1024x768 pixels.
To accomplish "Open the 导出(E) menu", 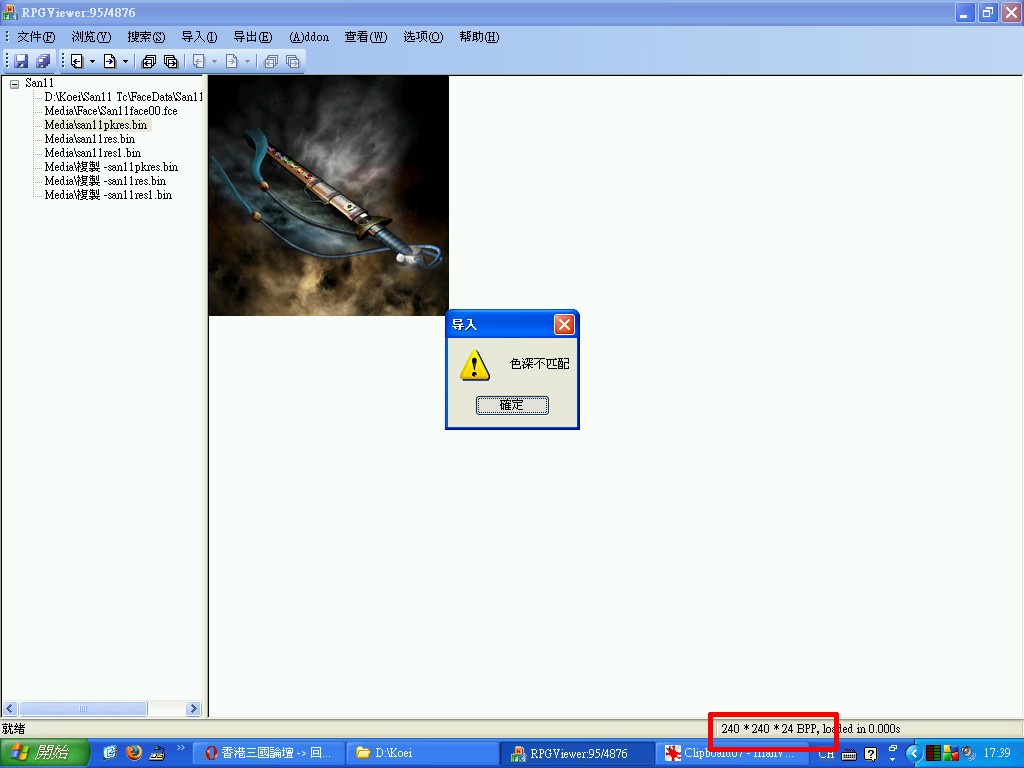I will click(253, 37).
